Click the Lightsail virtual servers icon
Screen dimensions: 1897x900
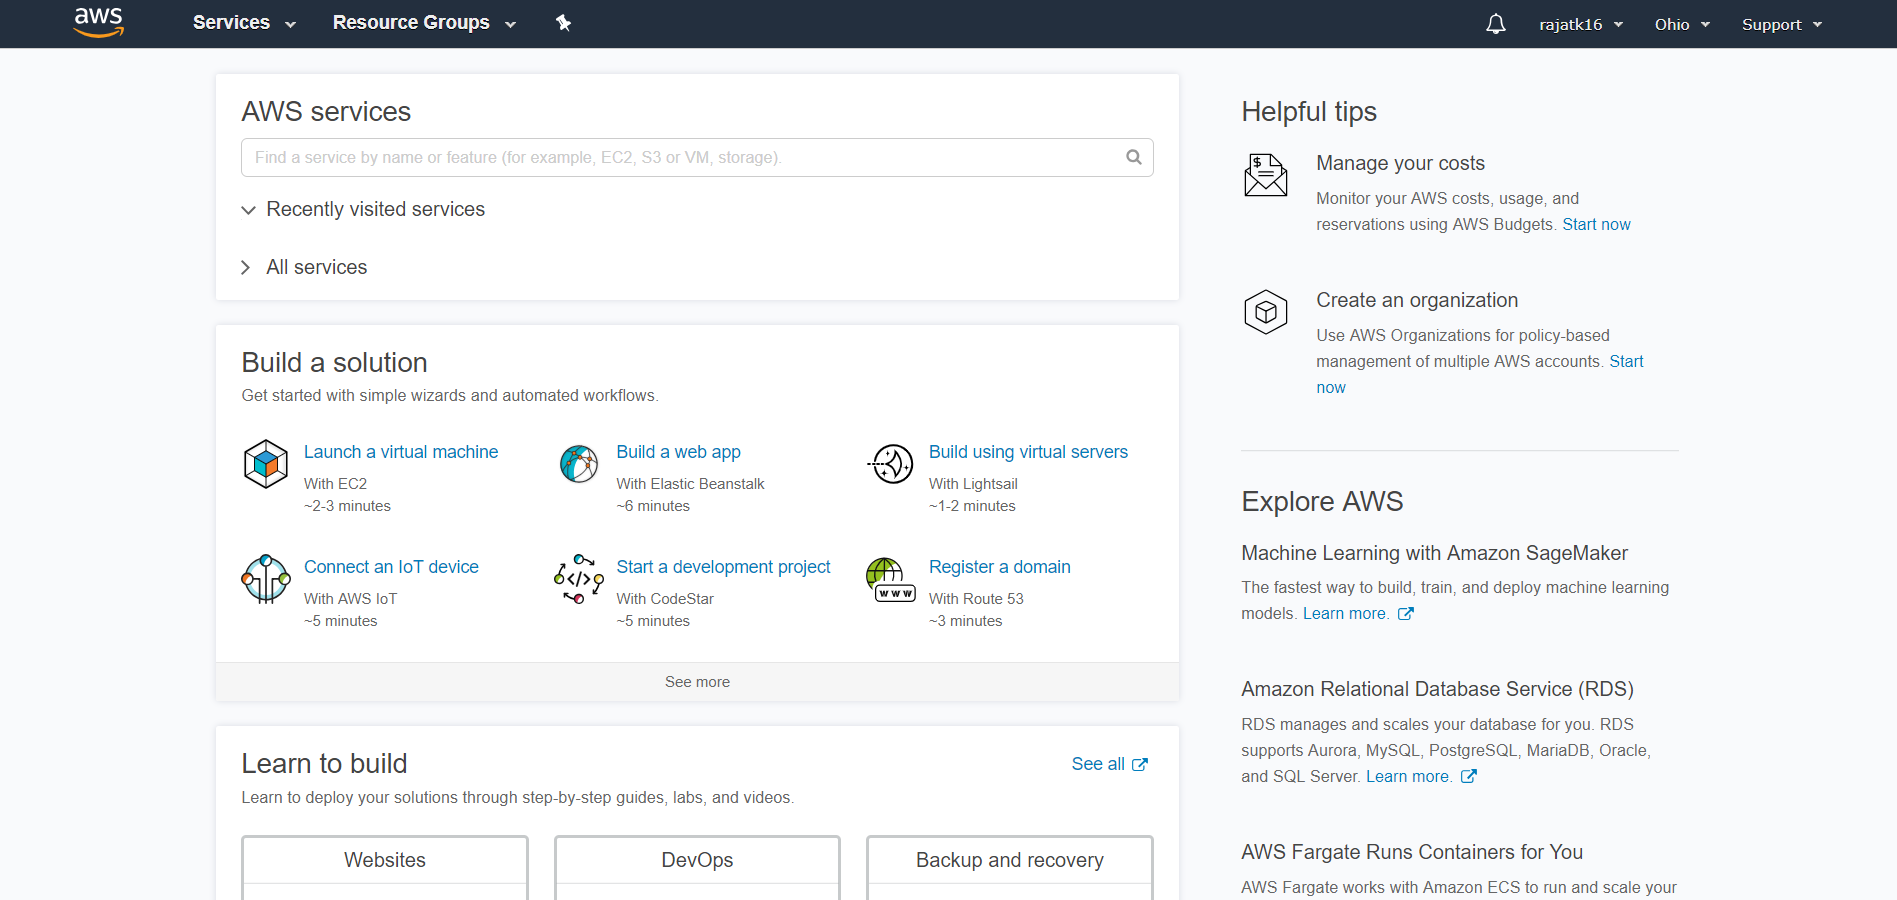[891, 464]
